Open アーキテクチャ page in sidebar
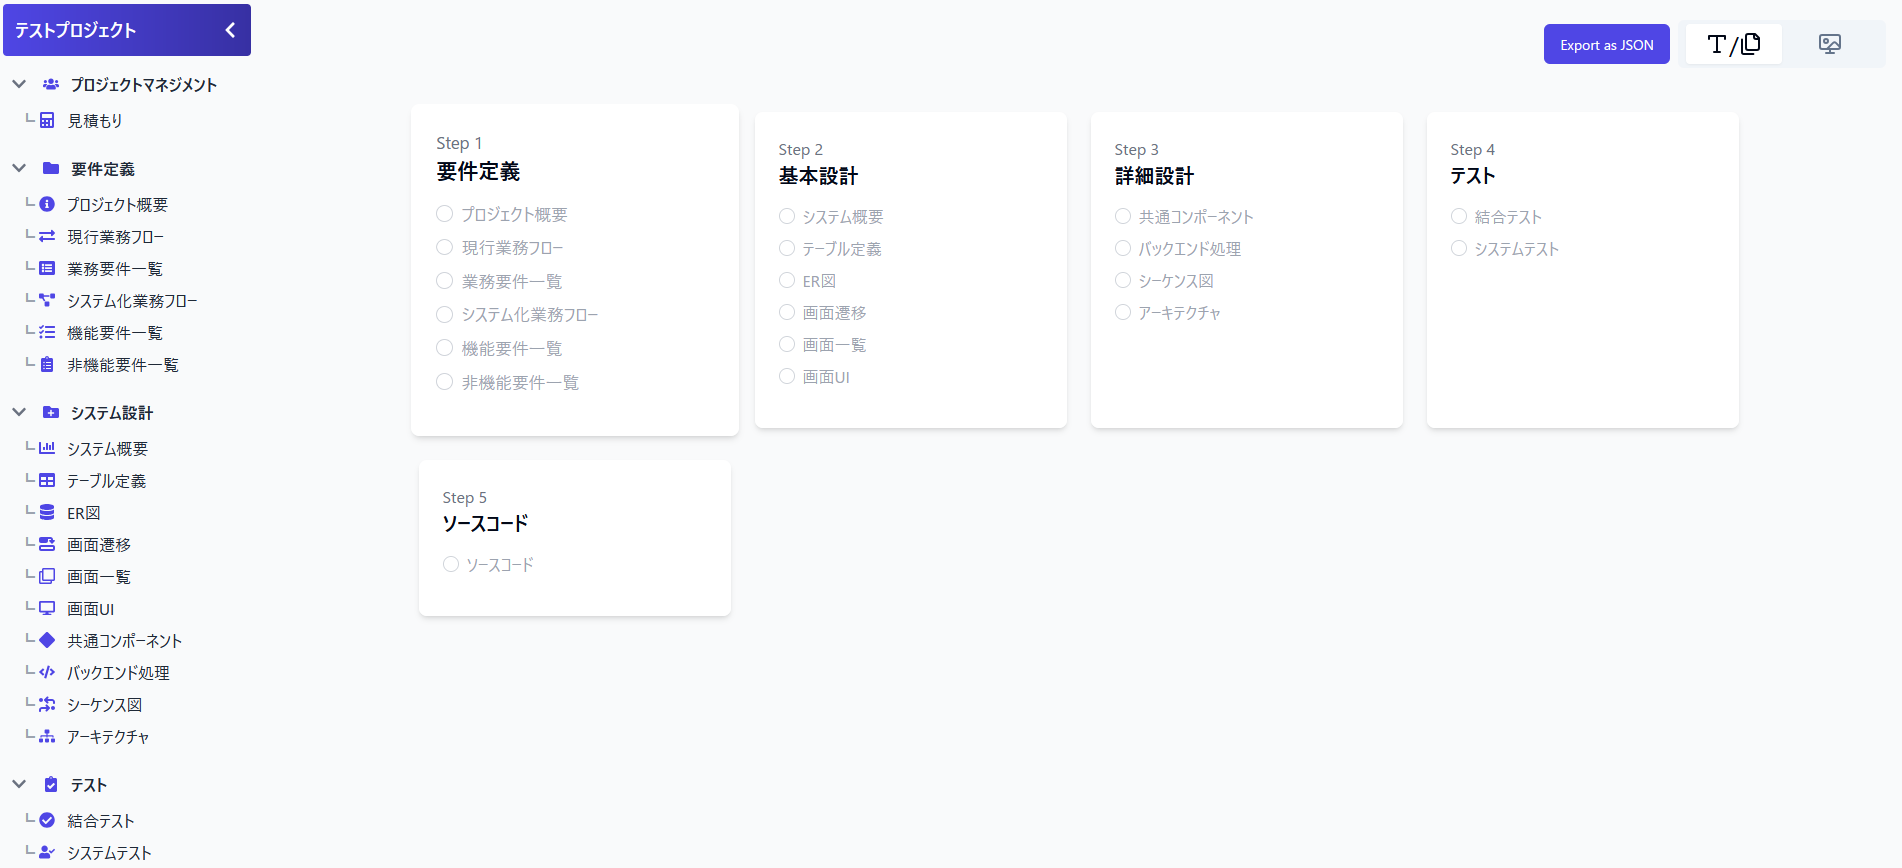The width and height of the screenshot is (1902, 868). 108,736
